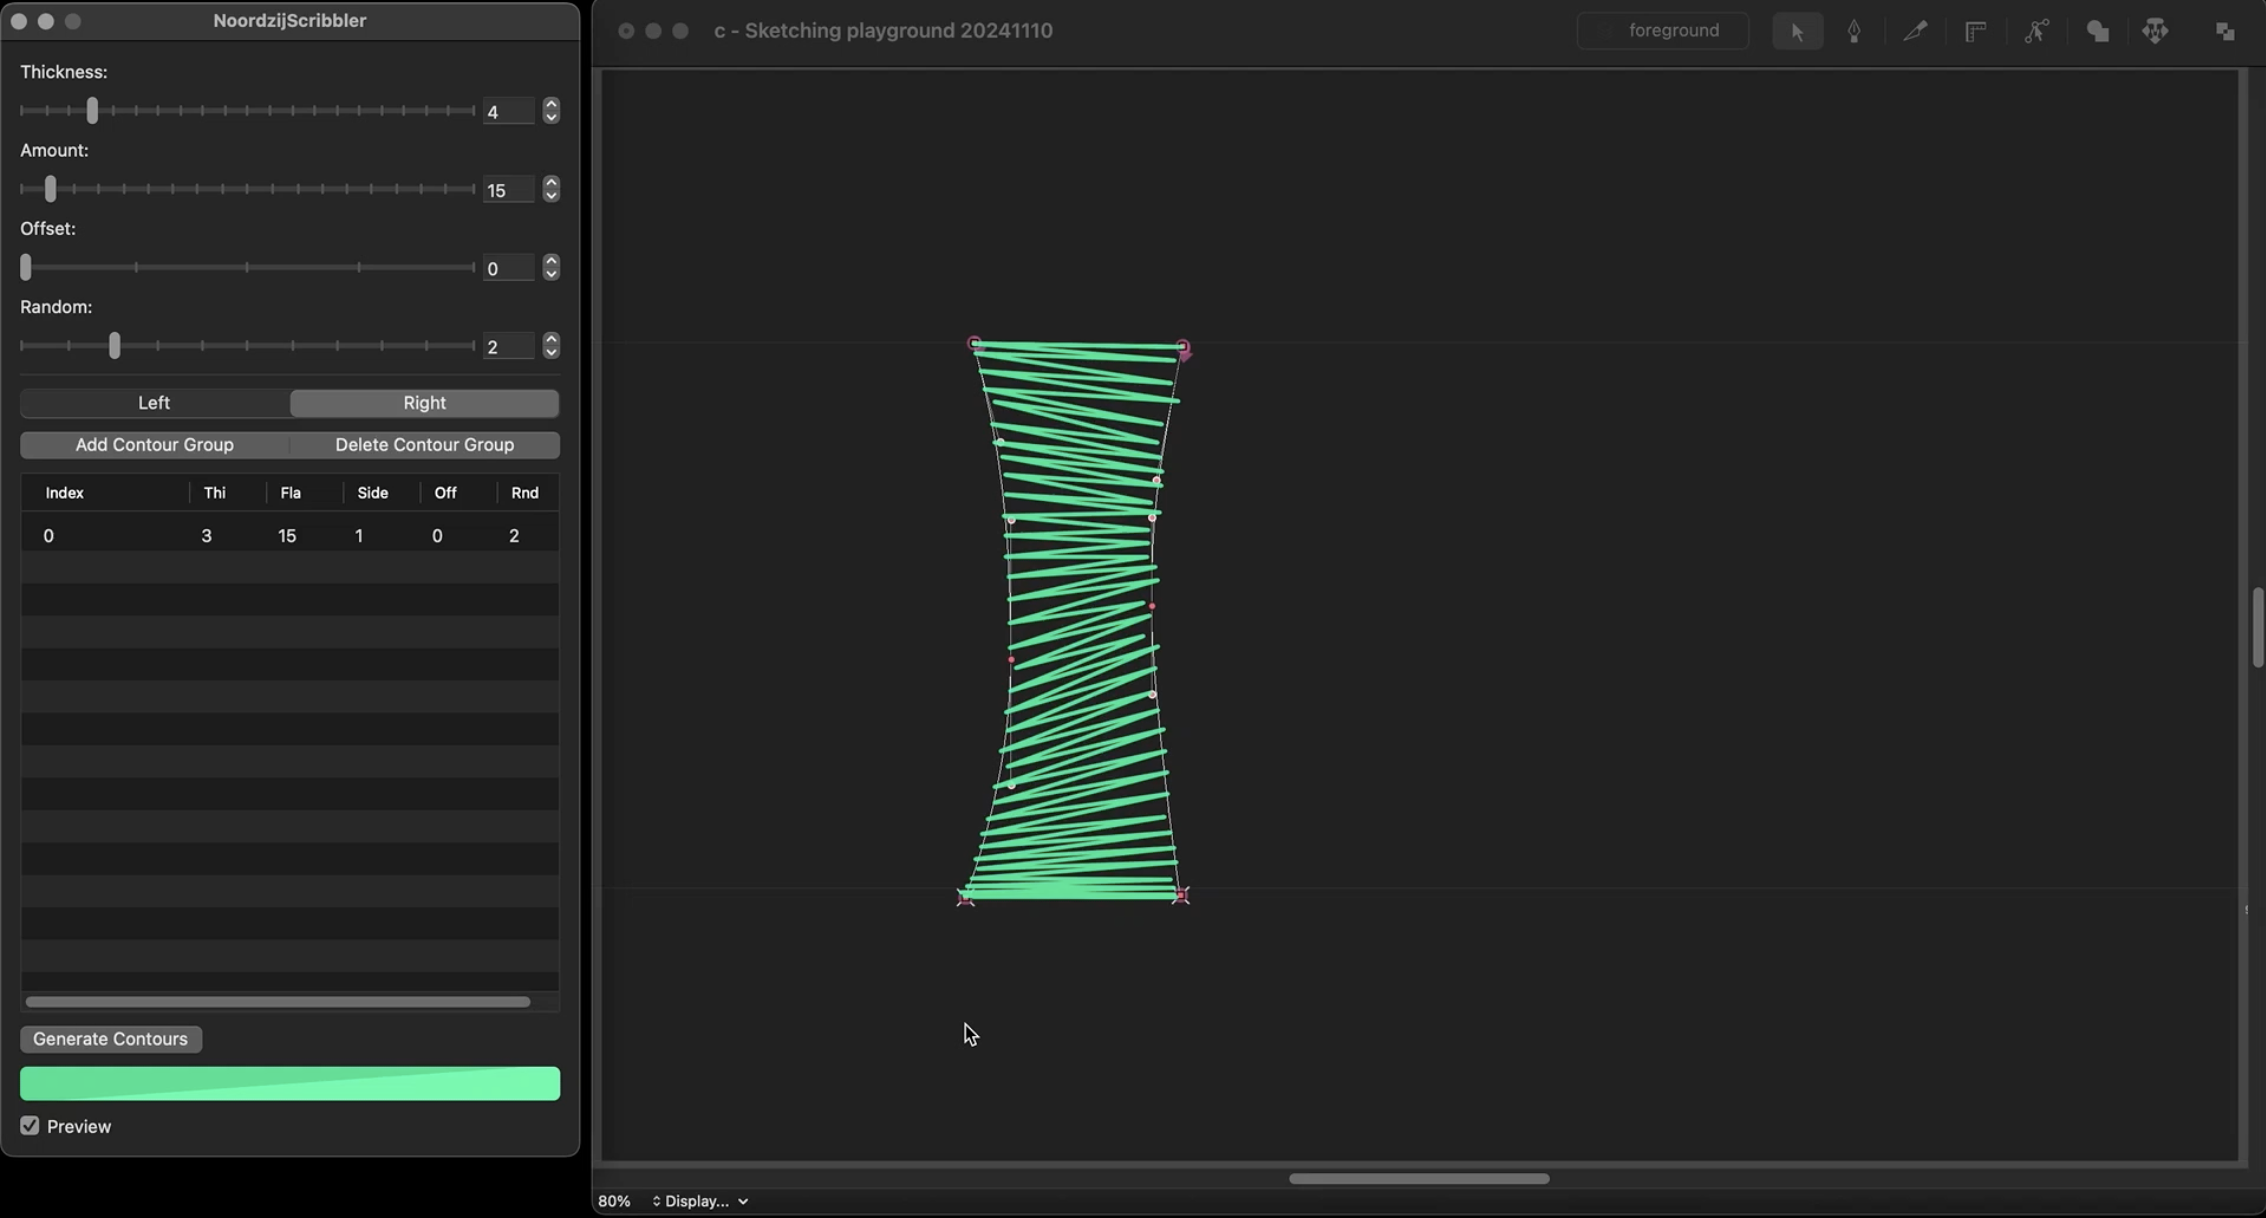
Task: Toggle the Preview checkbox
Action: [x=30, y=1126]
